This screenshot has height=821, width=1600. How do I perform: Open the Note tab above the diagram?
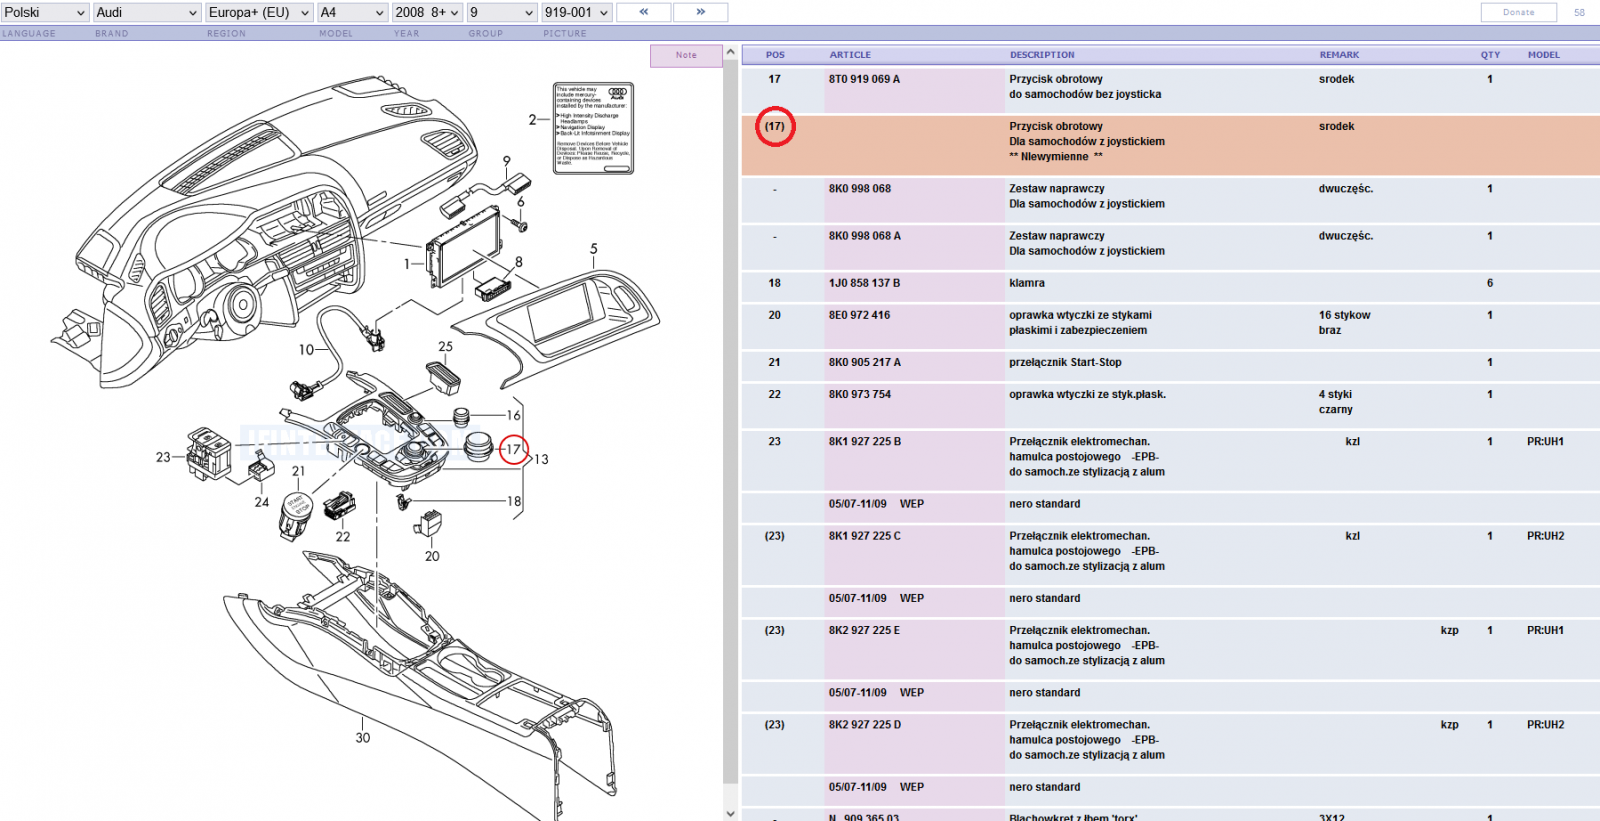tap(686, 56)
